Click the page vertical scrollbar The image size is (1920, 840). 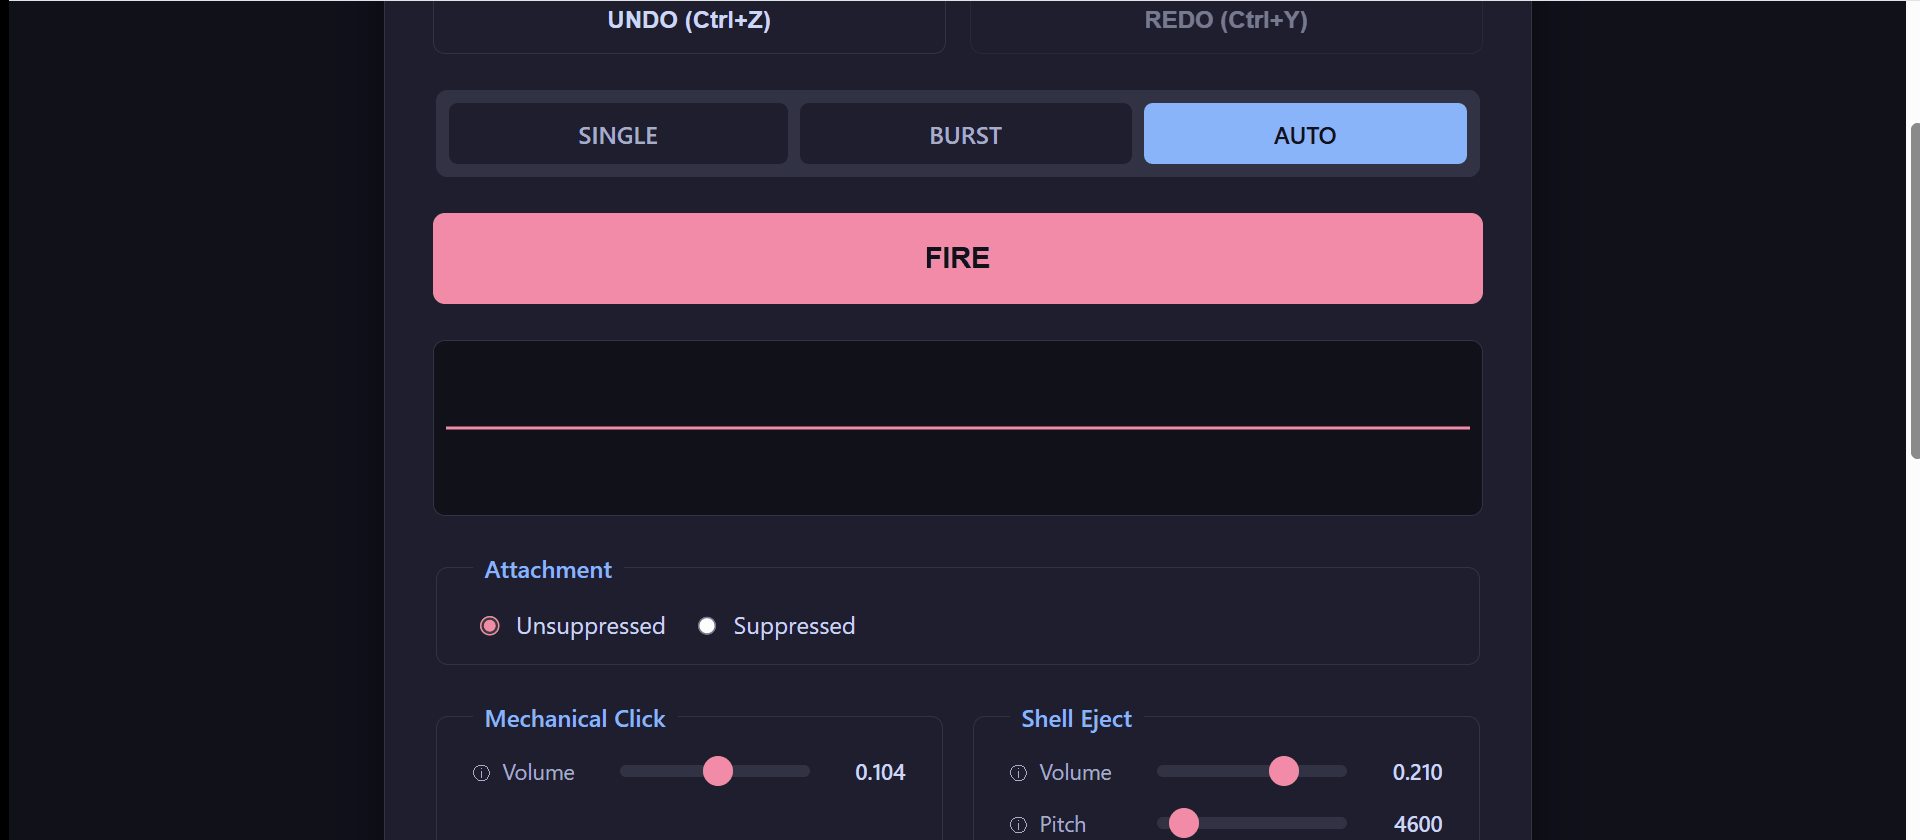pos(1914,290)
